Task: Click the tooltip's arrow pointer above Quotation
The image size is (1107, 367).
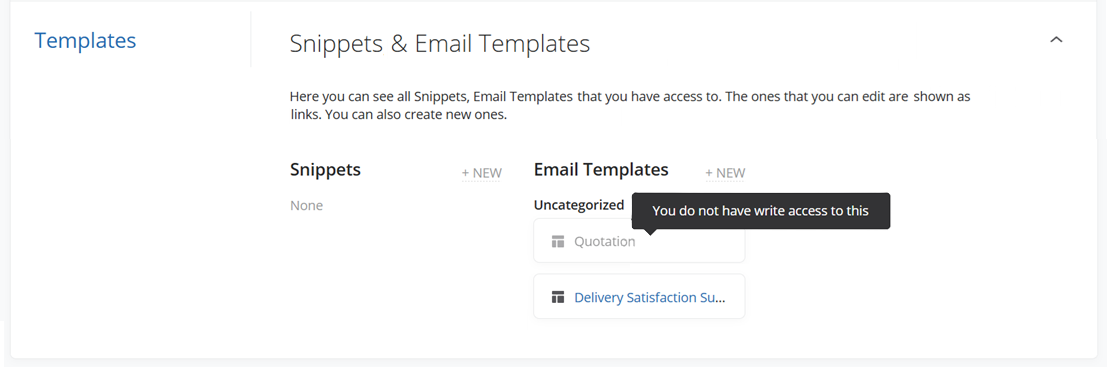Action: [x=650, y=231]
